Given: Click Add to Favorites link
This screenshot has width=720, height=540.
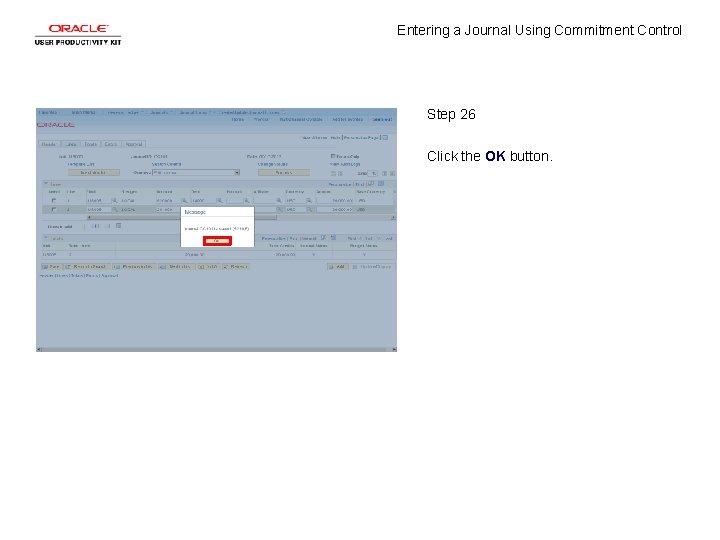Looking at the screenshot, I should (x=348, y=119).
